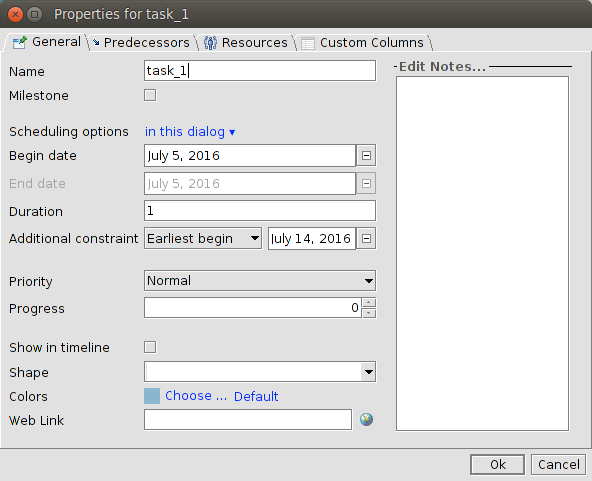The height and width of the screenshot is (481, 592).
Task: Click the blue task color swatch
Action: coord(152,396)
